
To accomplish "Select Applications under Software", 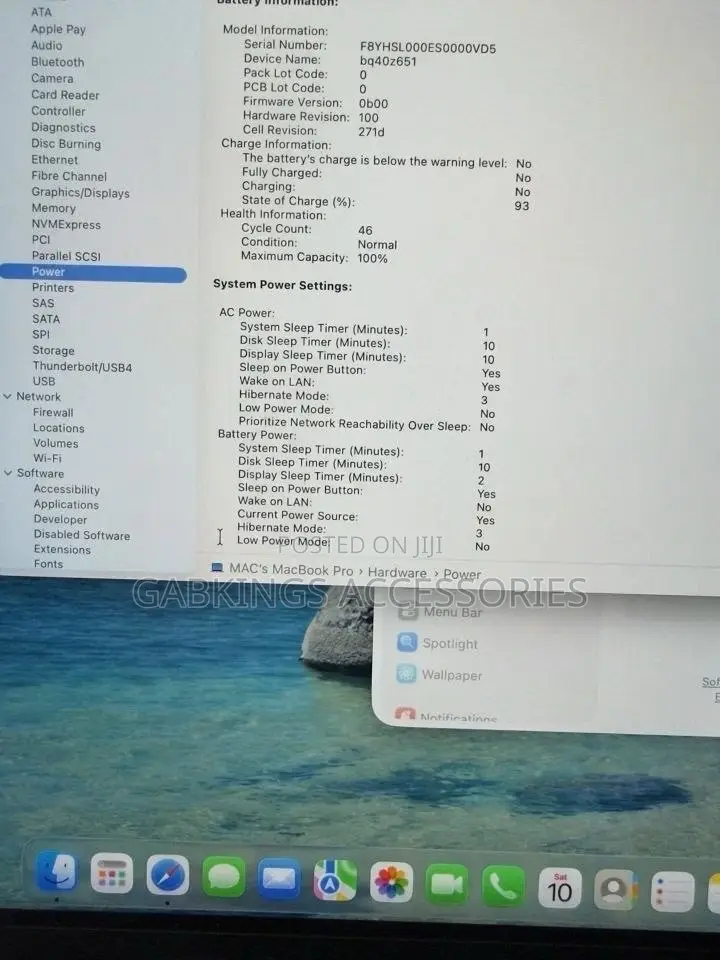I will coord(66,504).
